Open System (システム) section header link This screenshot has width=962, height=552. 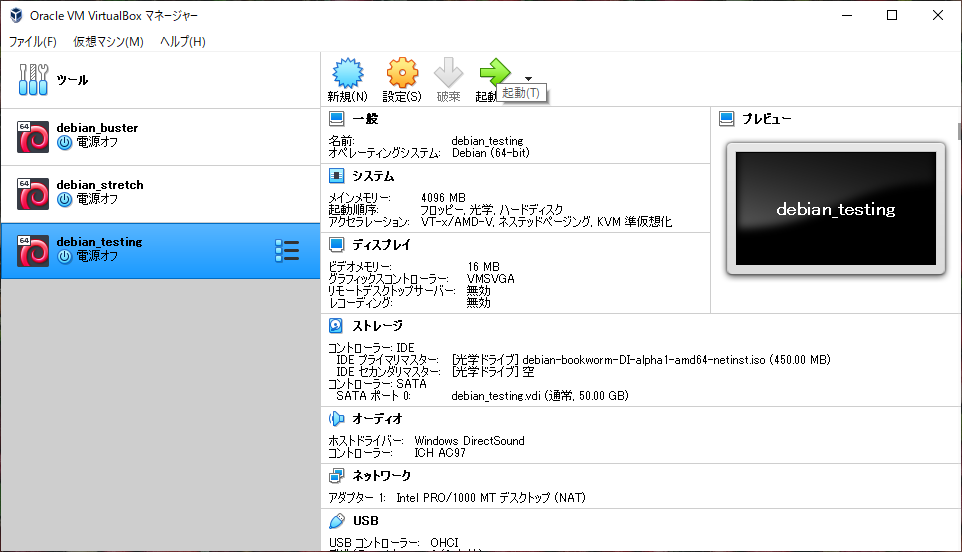click(373, 177)
